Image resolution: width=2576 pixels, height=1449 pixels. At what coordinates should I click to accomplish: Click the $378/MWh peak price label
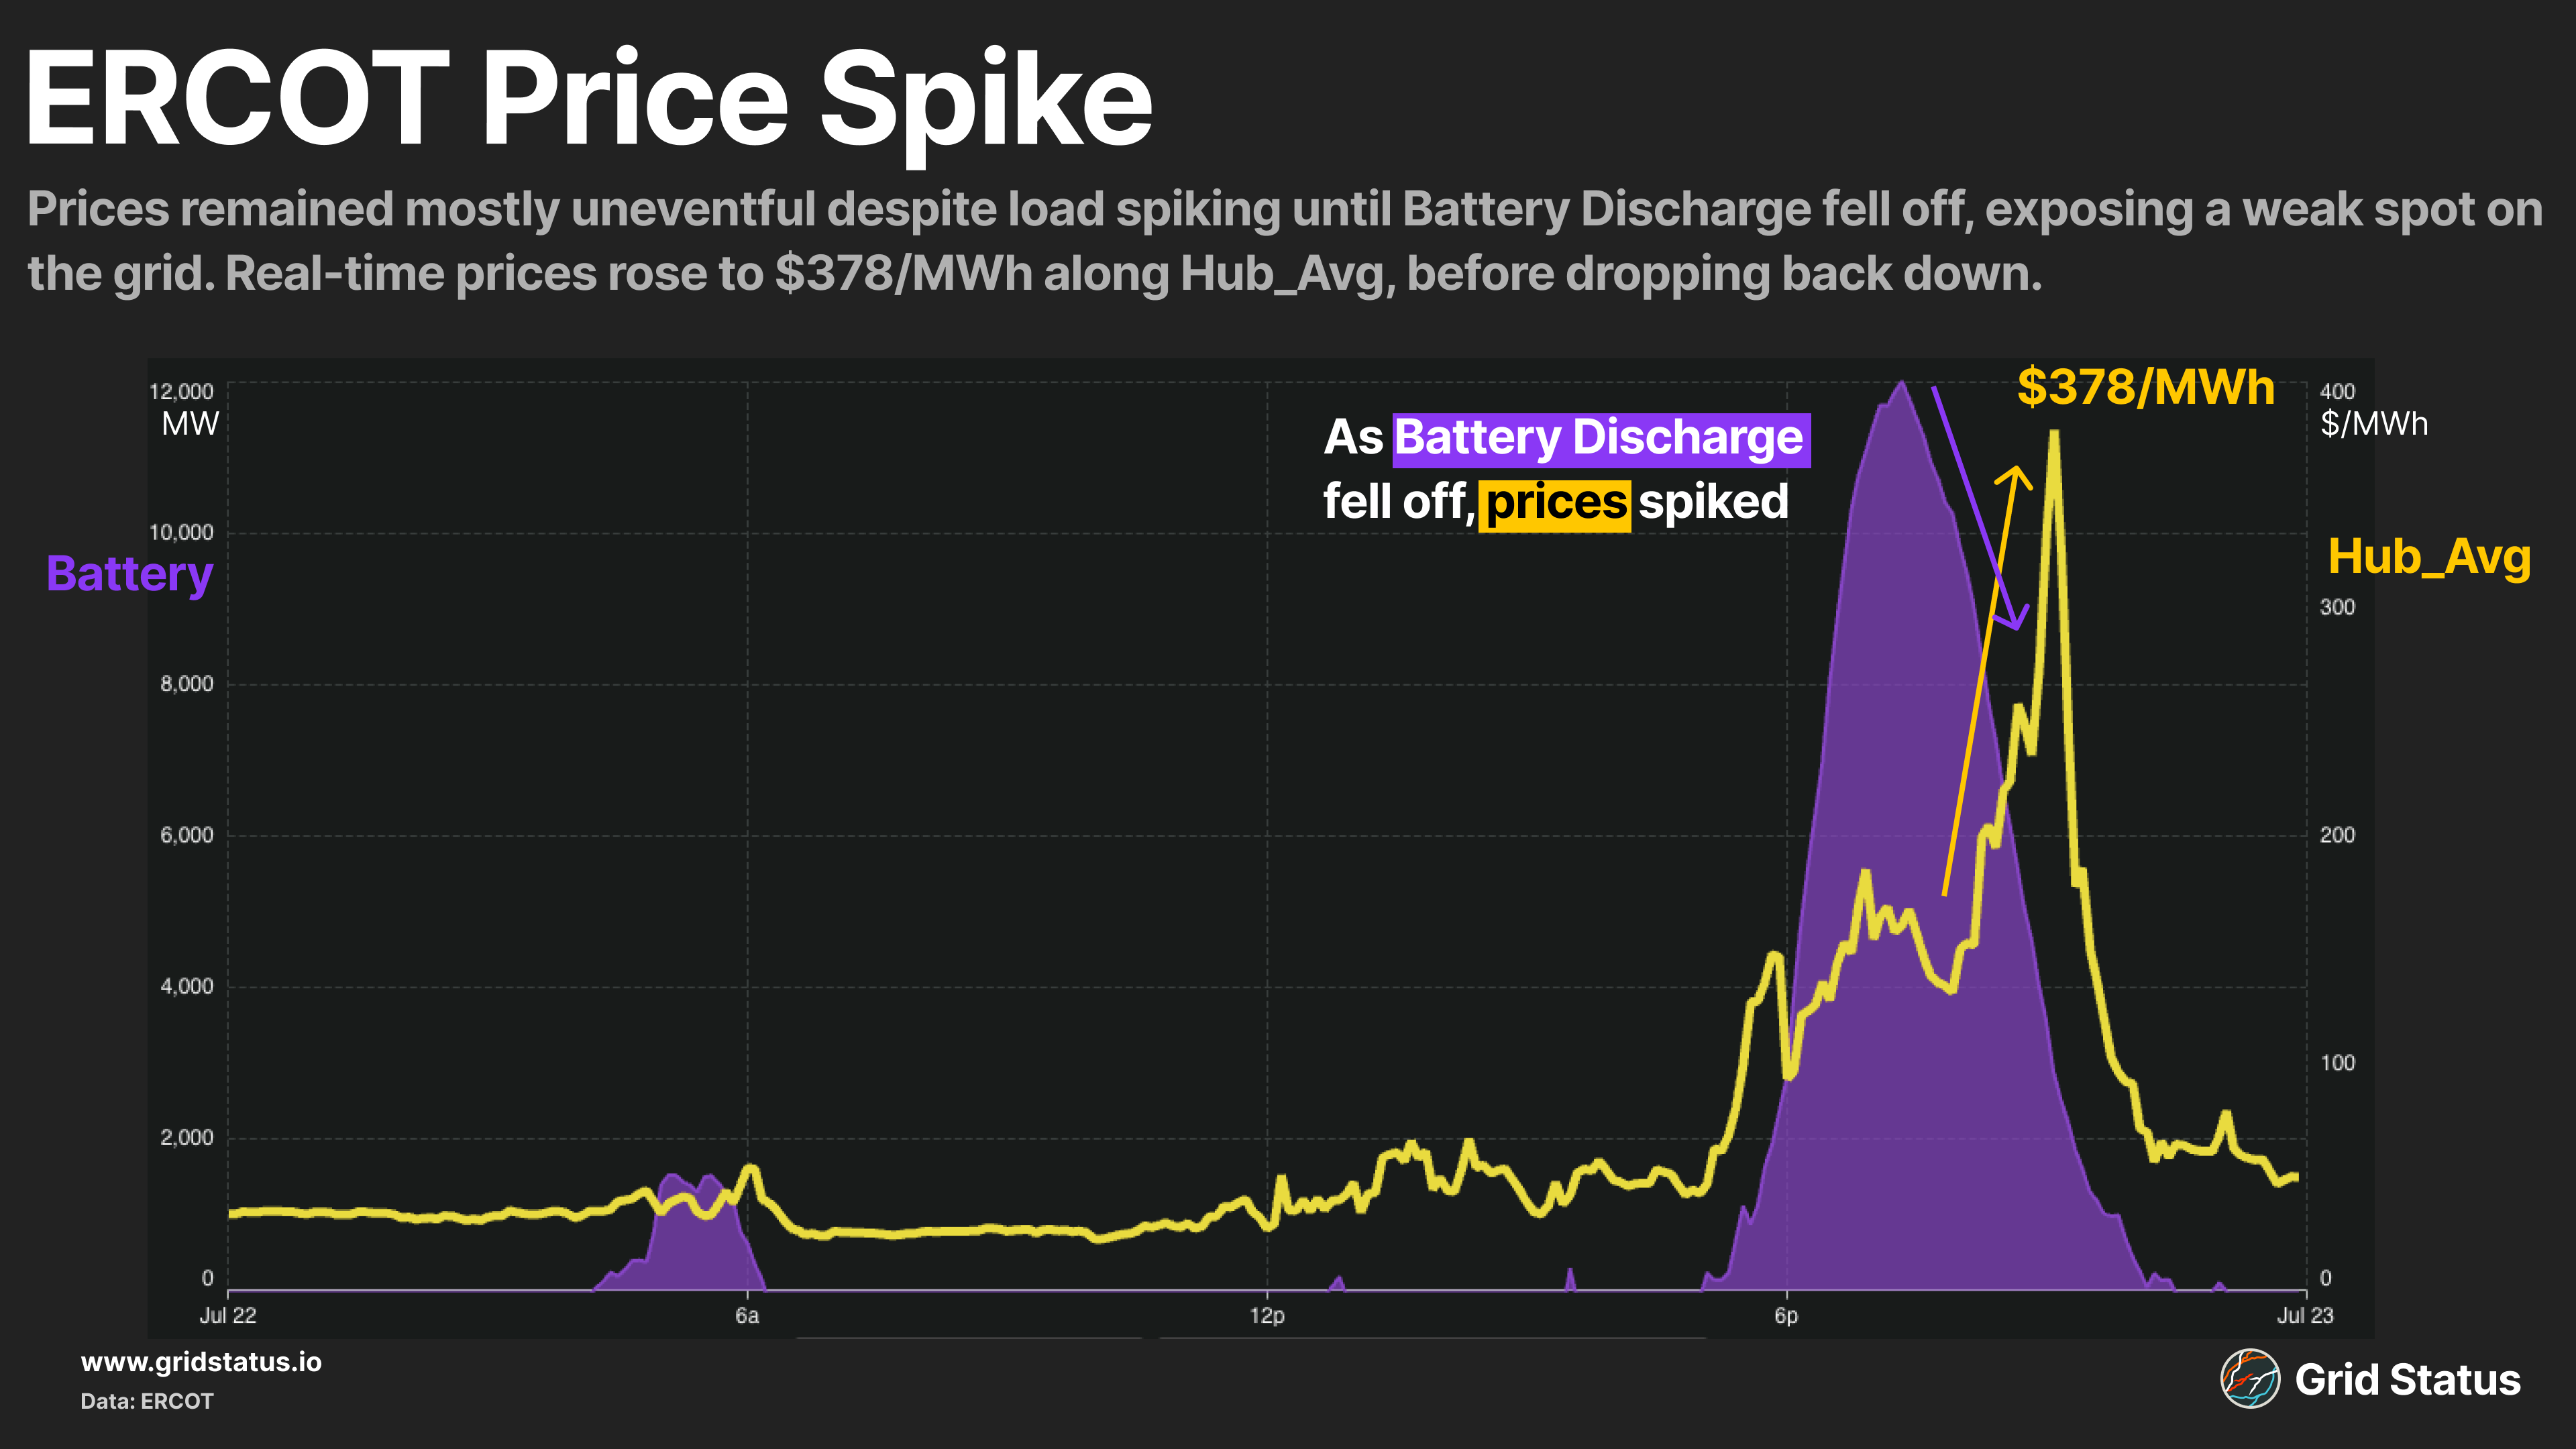(2146, 387)
